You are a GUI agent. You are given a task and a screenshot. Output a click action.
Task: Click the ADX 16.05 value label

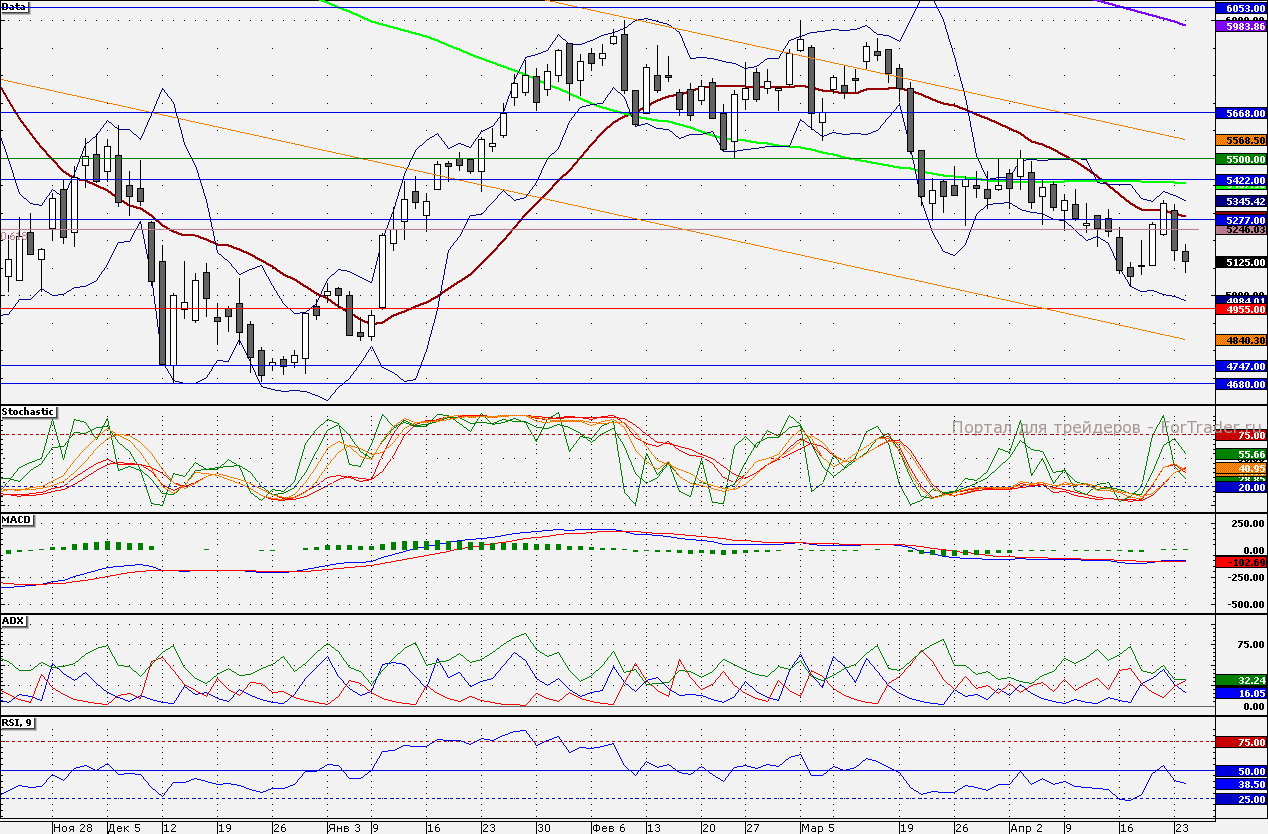coord(1241,693)
